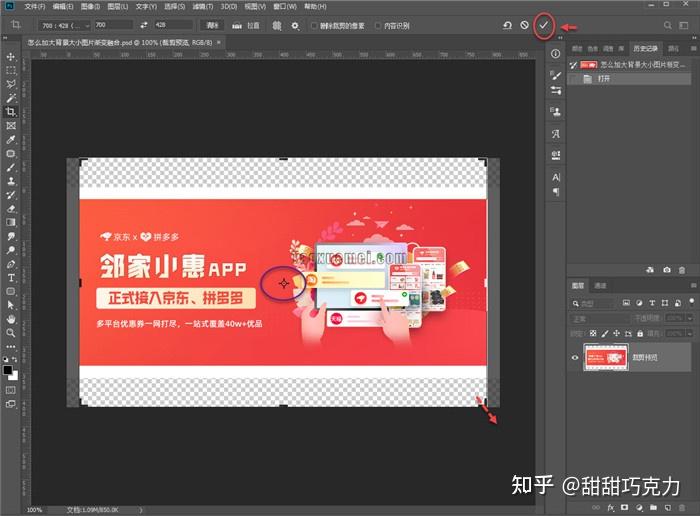Image resolution: width=700 pixels, height=516 pixels.
Task: Swap crop width and height values
Action: pos(144,25)
